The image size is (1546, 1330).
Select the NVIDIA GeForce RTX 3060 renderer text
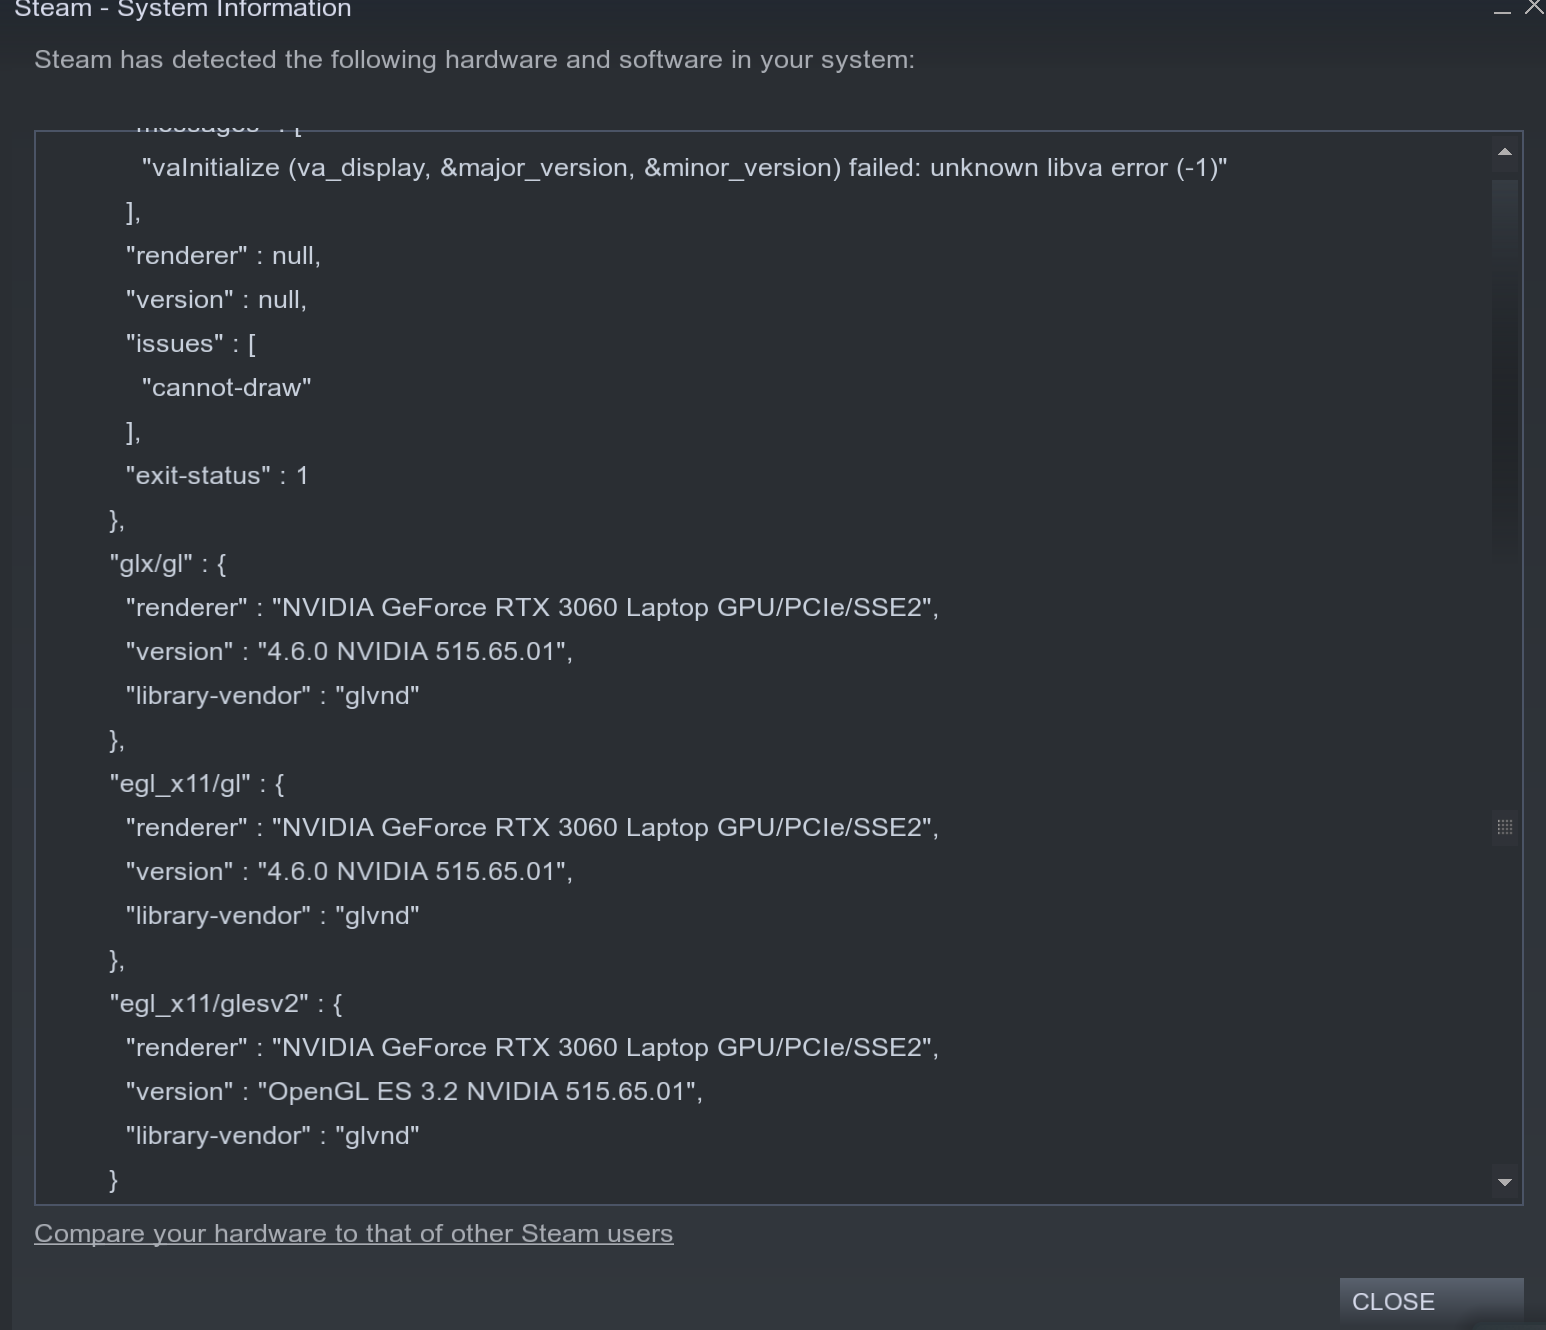pyautogui.click(x=604, y=606)
